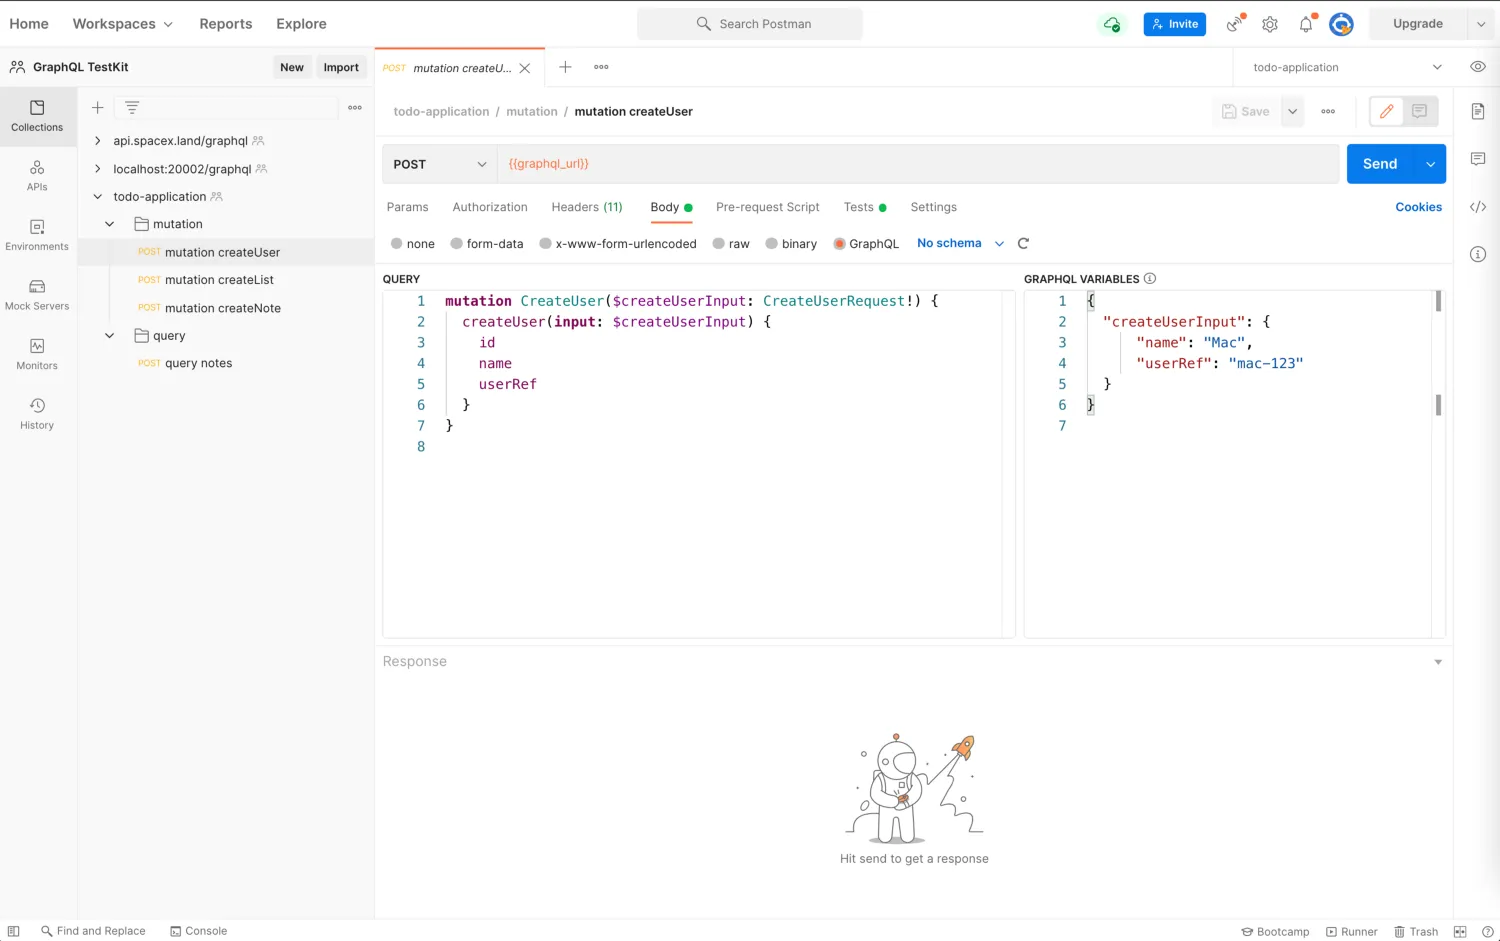Screen dimensions: 1500x941
Task: Collapse the todo-application collection
Action: pos(97,197)
